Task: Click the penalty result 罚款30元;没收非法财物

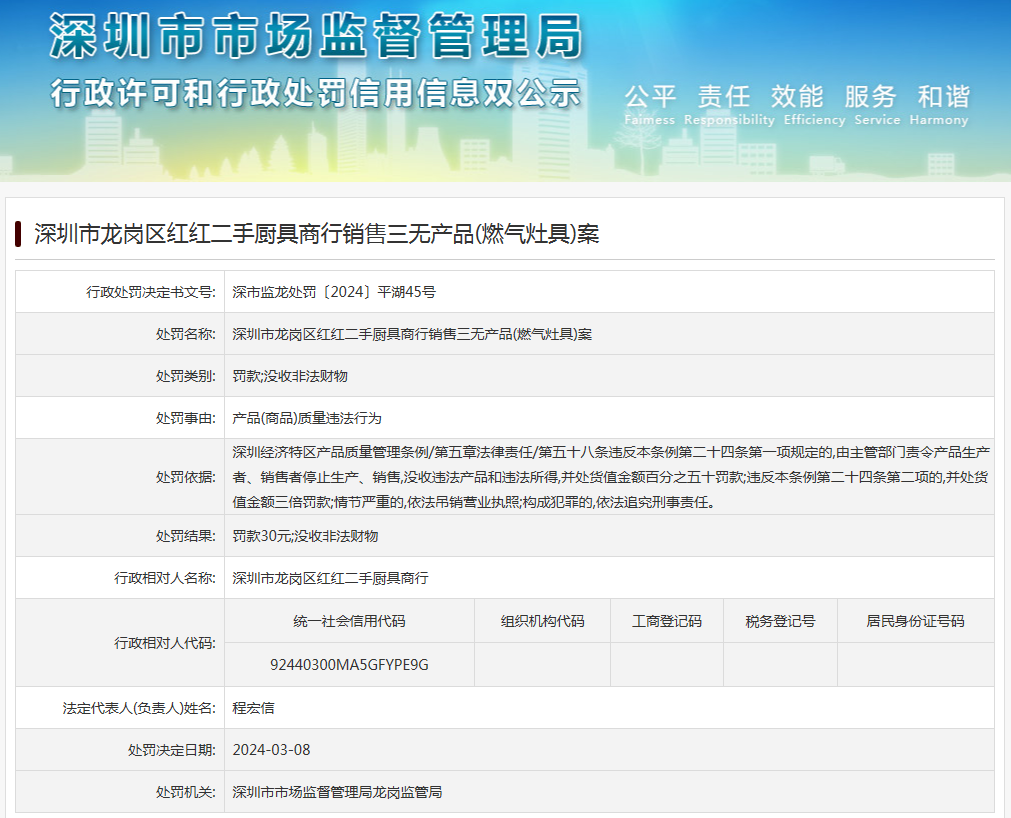Action: tap(305, 536)
